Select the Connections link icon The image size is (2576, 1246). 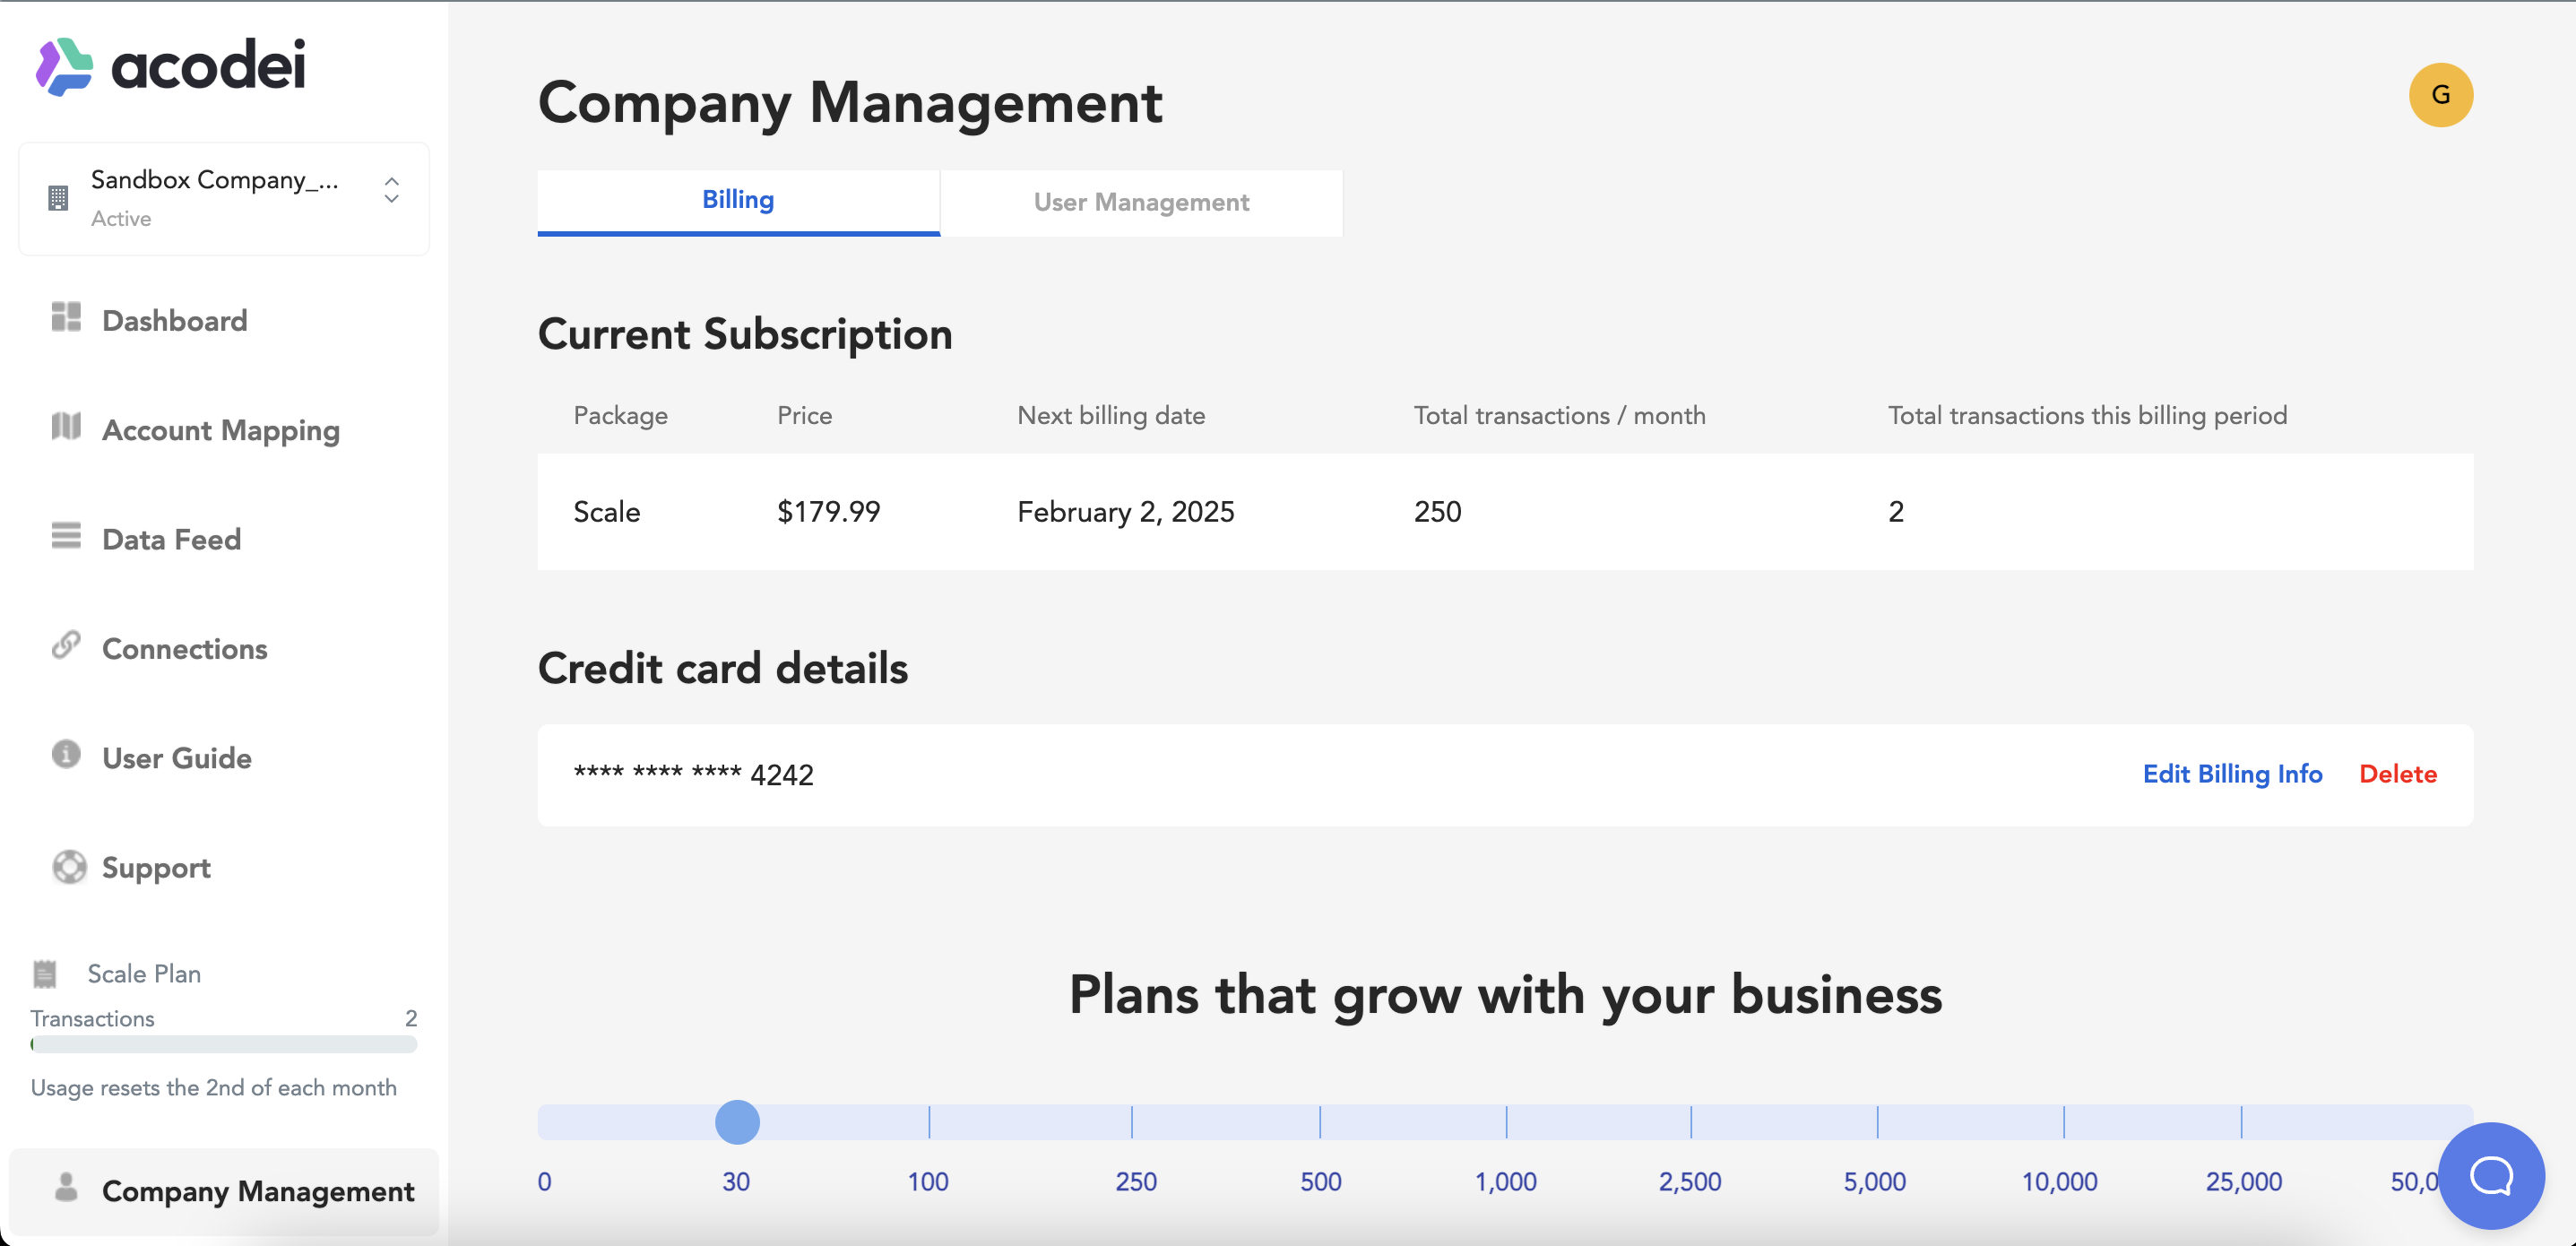click(66, 645)
